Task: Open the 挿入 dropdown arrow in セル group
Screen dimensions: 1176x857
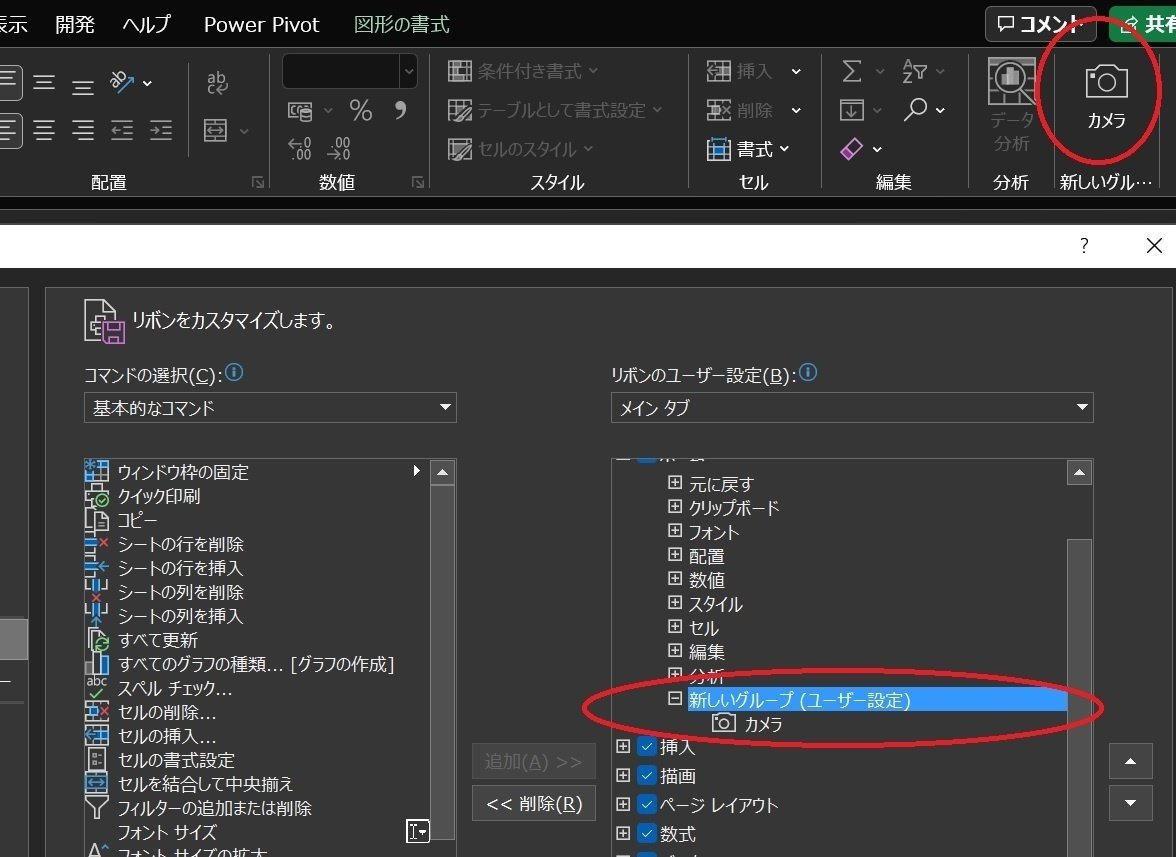Action: pos(796,71)
